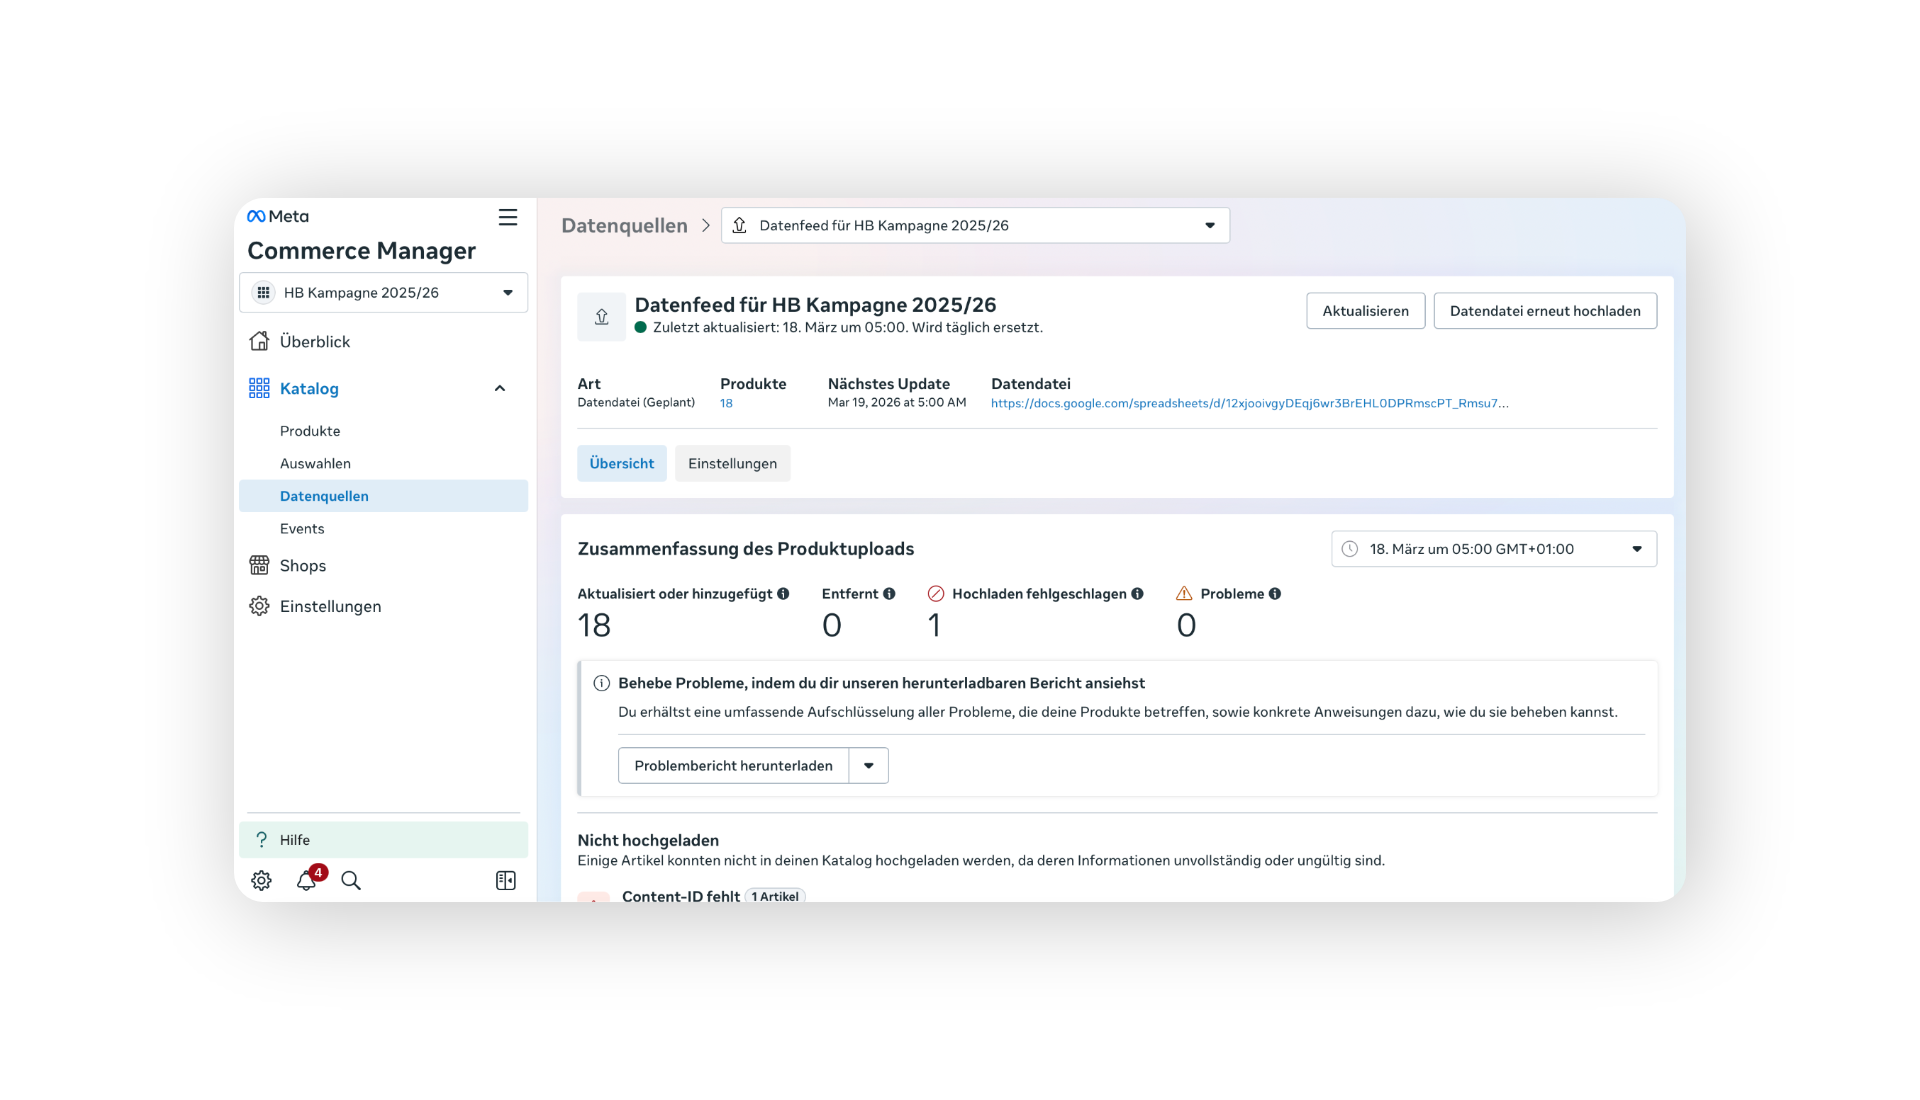The image size is (1920, 1100).
Task: Click info icon beside Aktualisiert oder hinzugefügt
Action: pos(783,594)
